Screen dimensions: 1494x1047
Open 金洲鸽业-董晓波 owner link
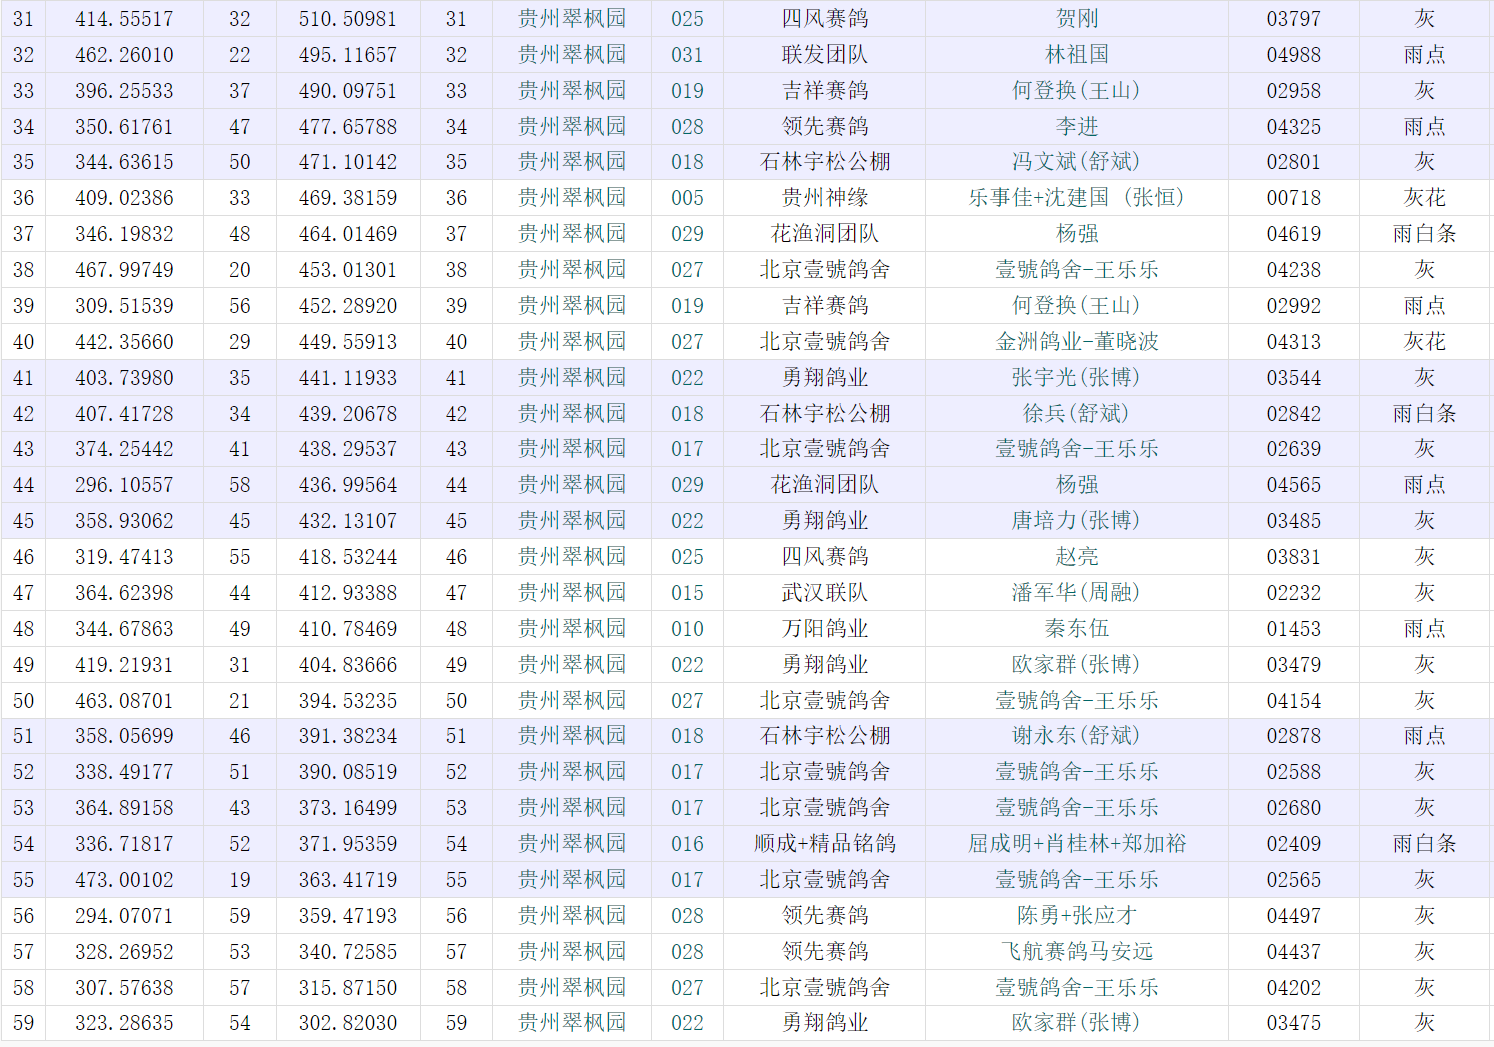(1076, 342)
